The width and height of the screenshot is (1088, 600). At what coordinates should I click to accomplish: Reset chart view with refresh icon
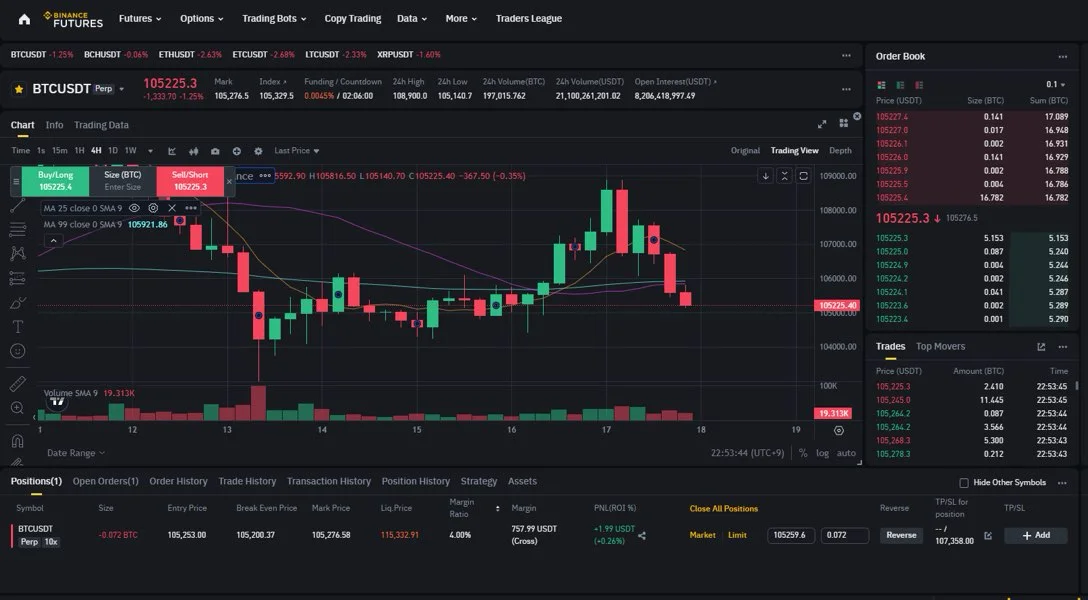click(803, 176)
